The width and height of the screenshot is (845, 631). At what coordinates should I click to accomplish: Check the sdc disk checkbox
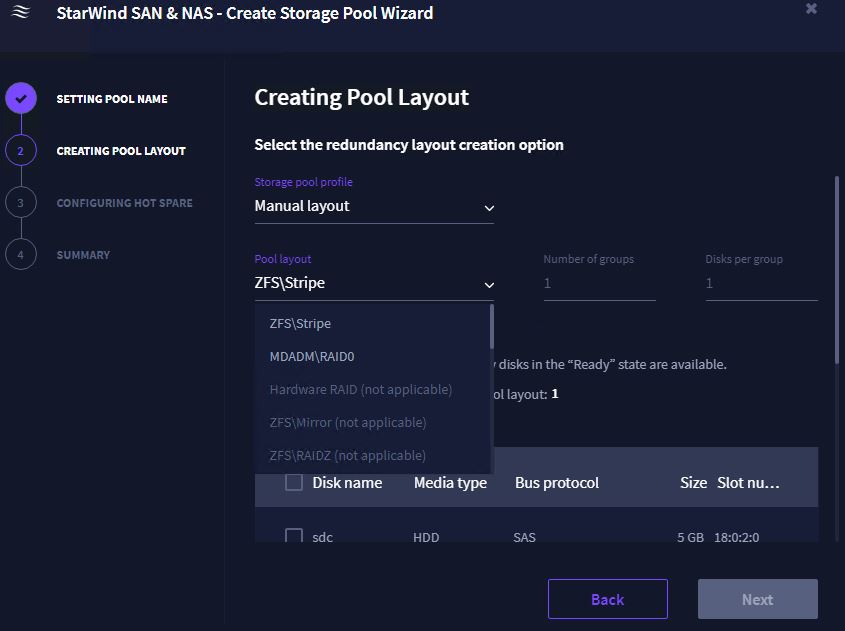(x=294, y=535)
